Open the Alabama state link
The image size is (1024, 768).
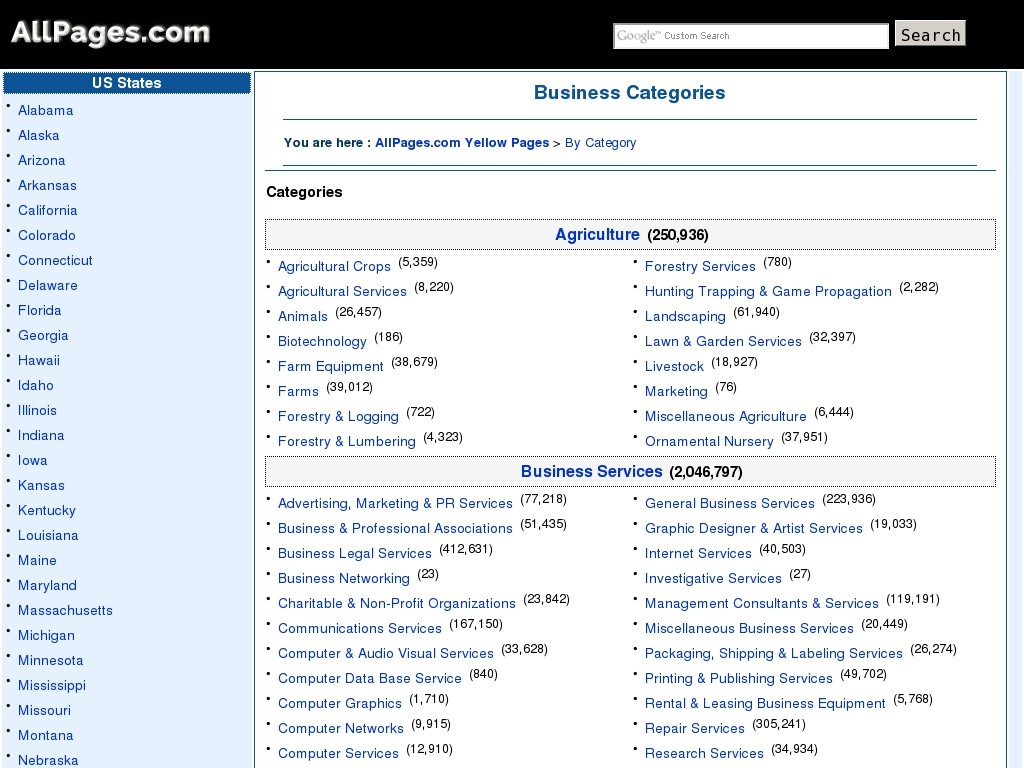[46, 110]
